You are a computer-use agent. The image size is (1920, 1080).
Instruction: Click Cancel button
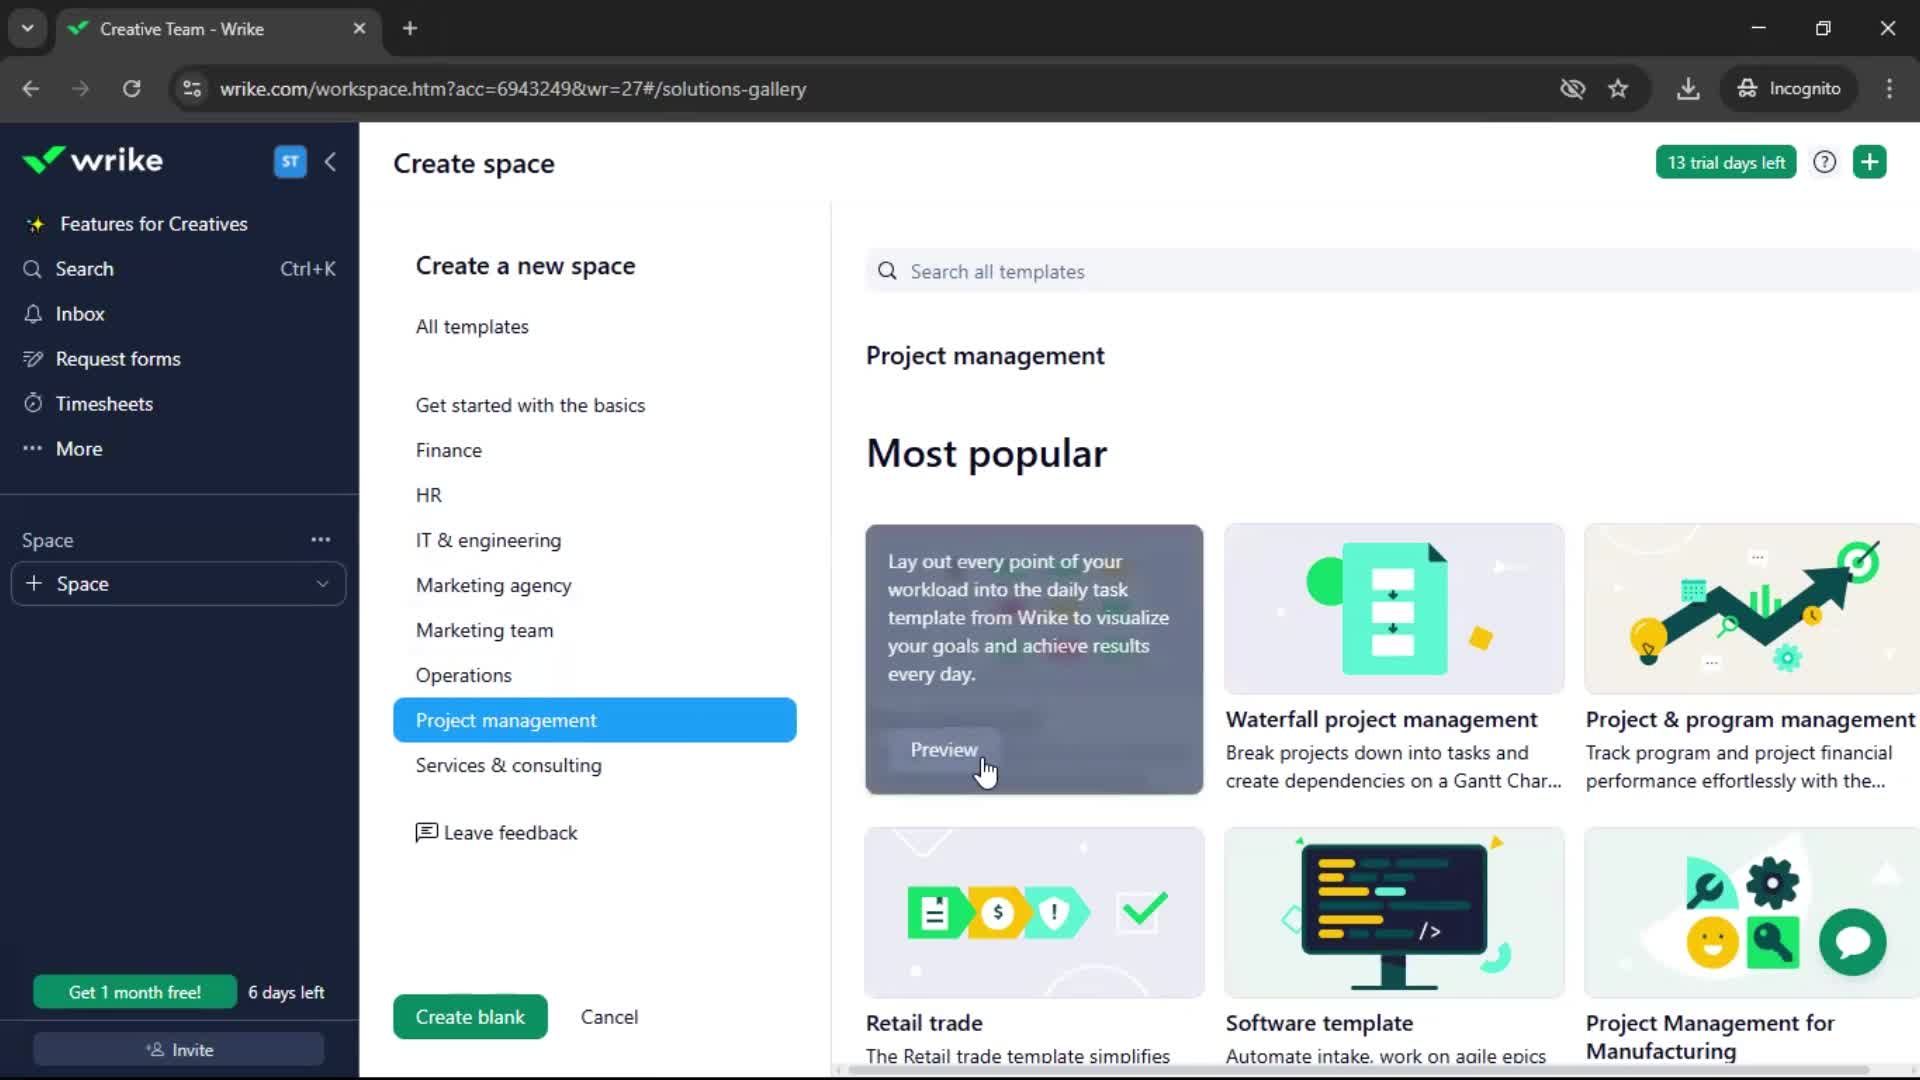[x=609, y=1017]
